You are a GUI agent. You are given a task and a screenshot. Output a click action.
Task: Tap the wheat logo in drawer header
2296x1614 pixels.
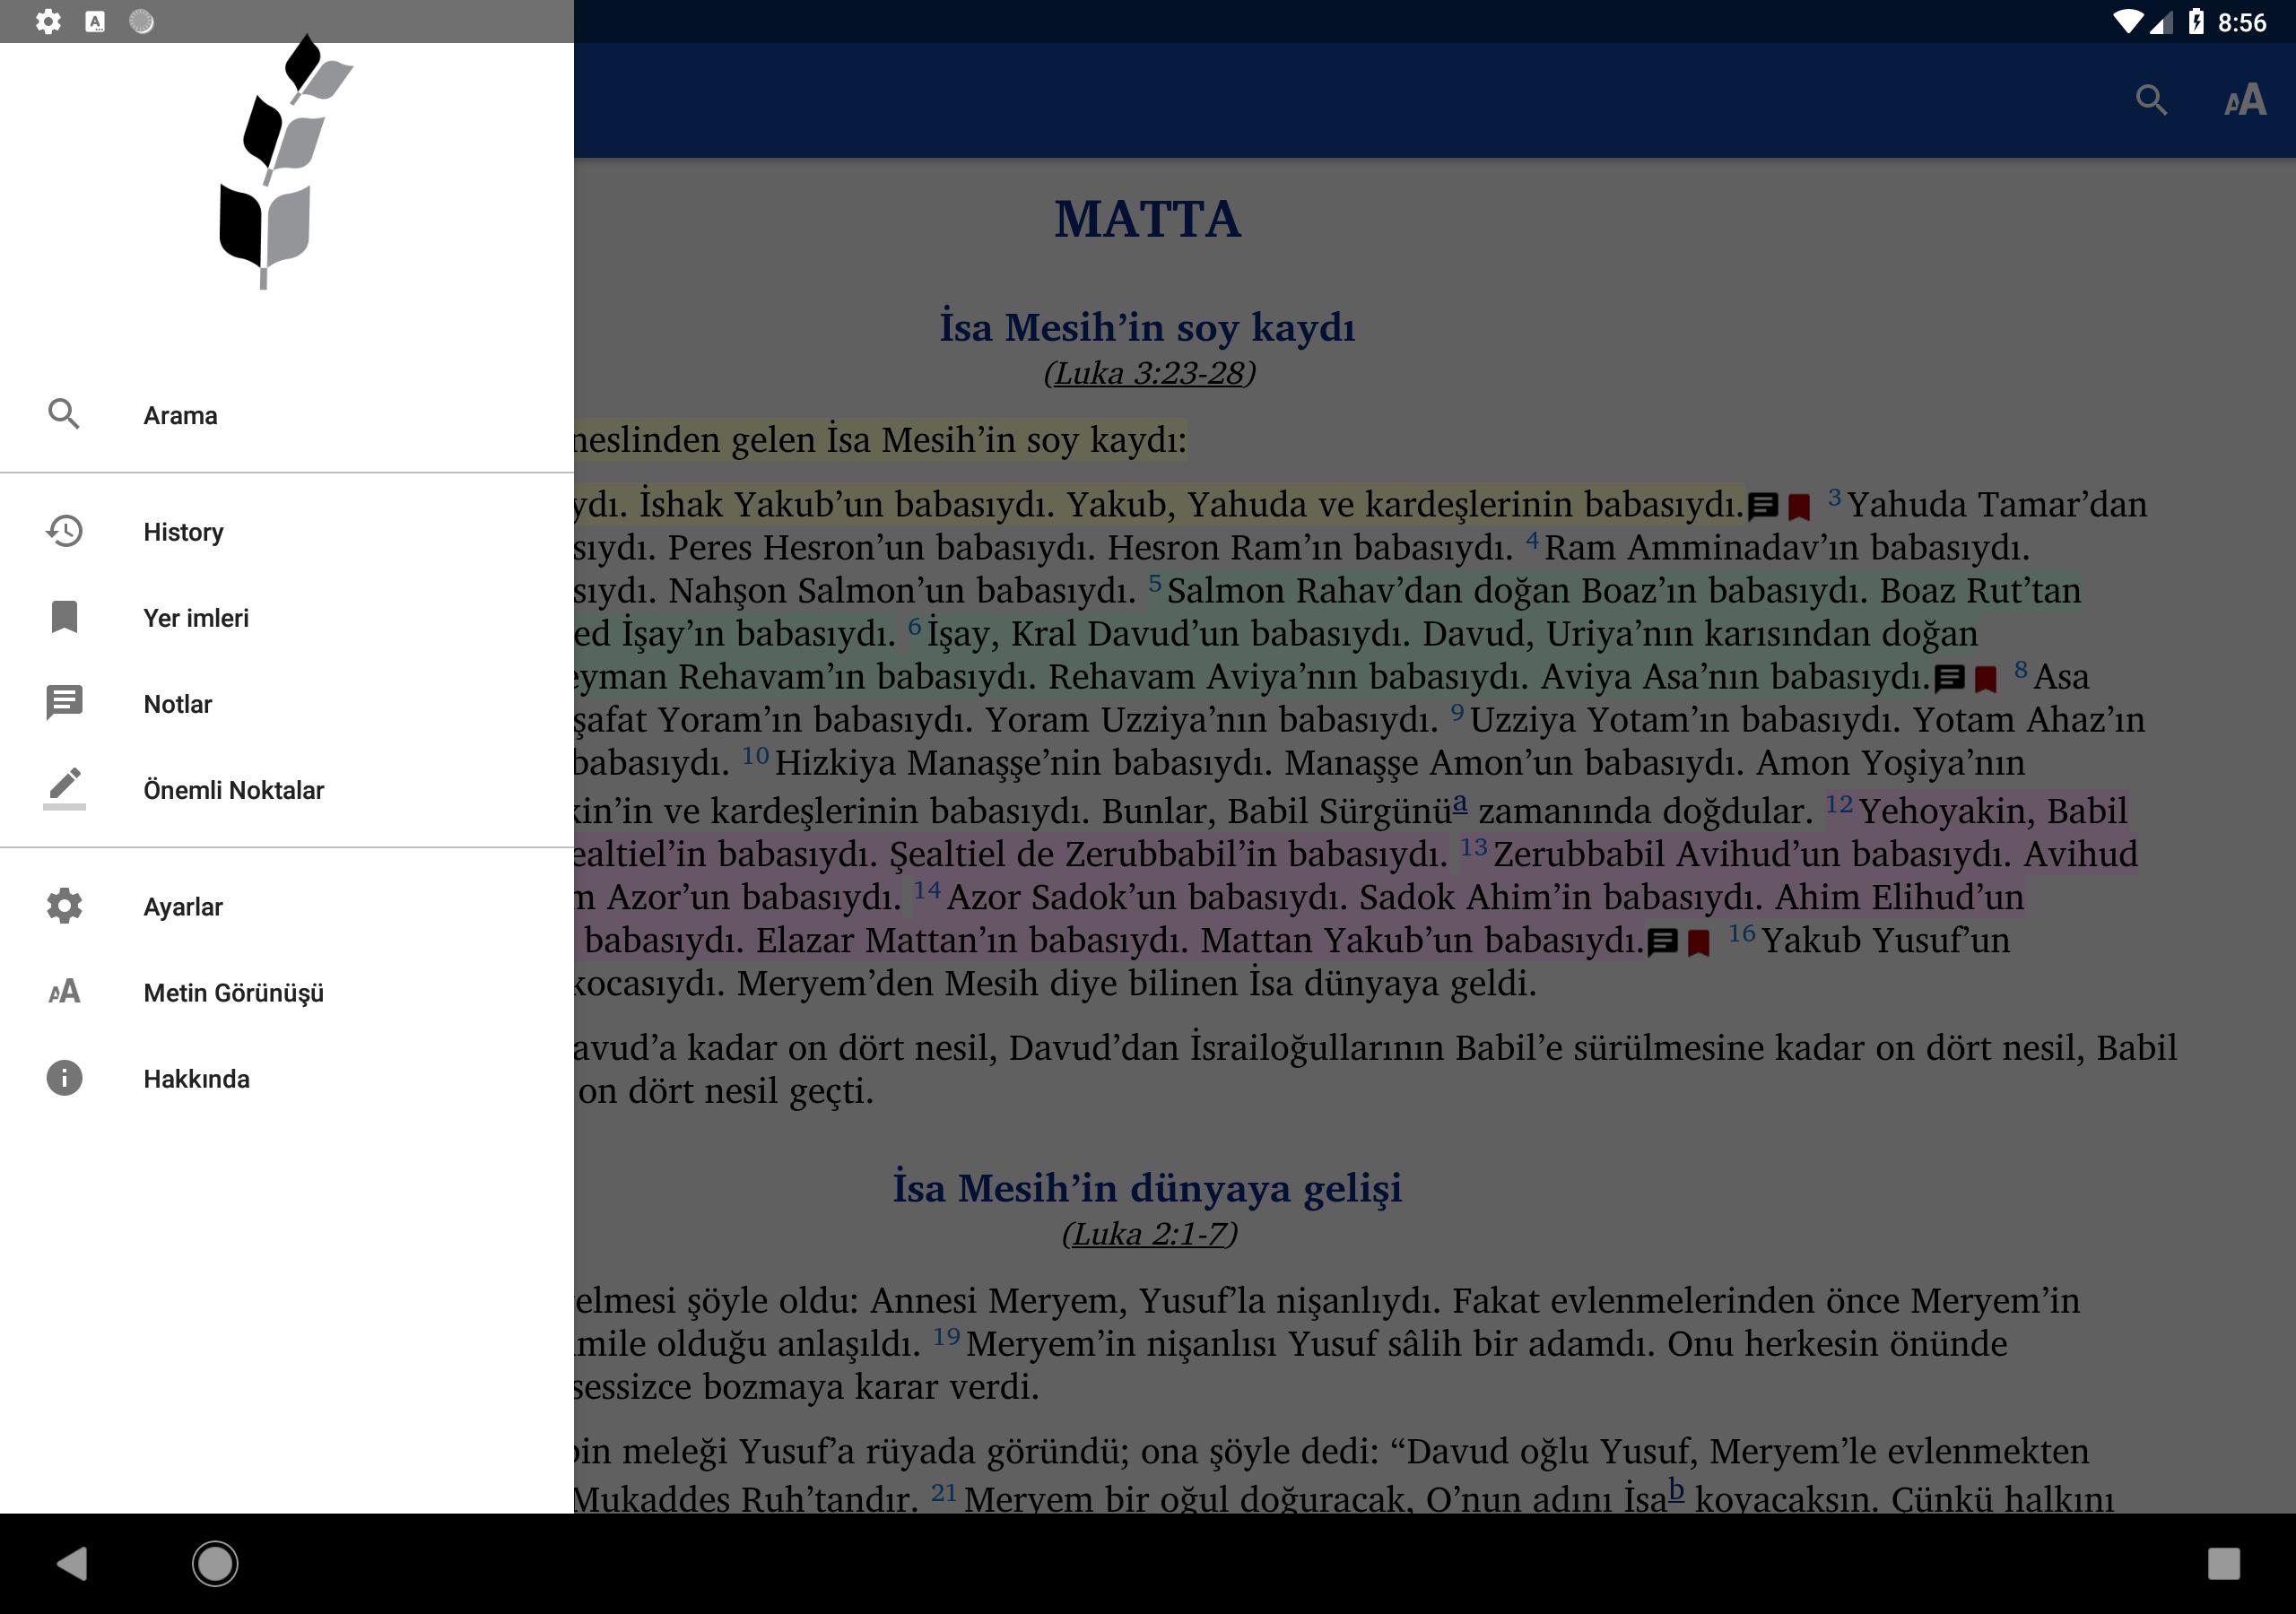[284, 162]
